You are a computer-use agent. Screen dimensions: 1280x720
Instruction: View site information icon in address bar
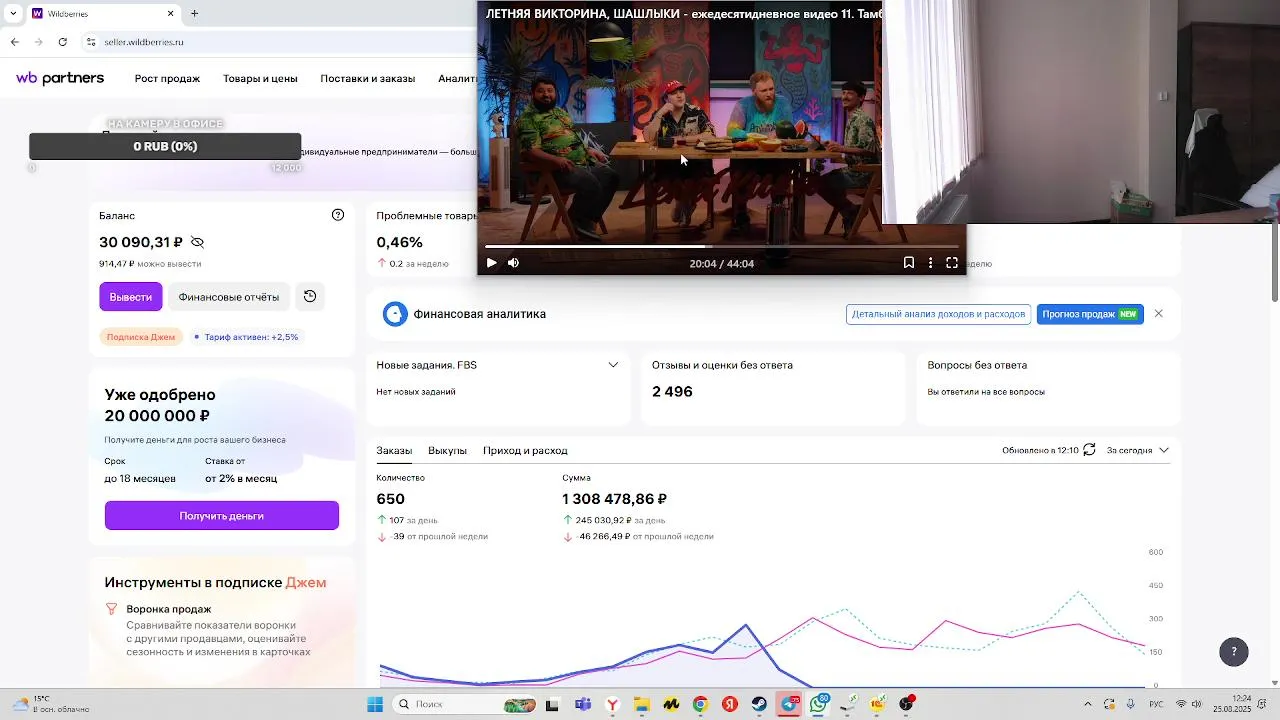[91, 42]
